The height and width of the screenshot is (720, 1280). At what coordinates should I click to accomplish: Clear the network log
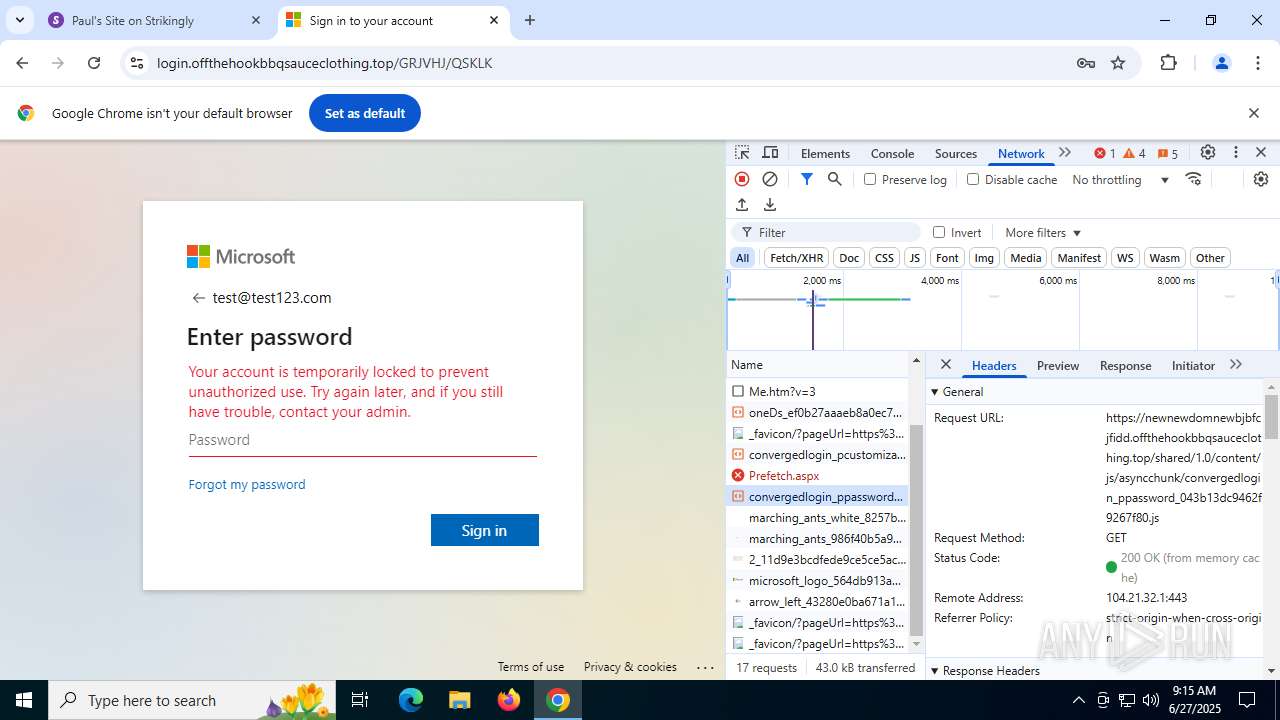coord(770,179)
